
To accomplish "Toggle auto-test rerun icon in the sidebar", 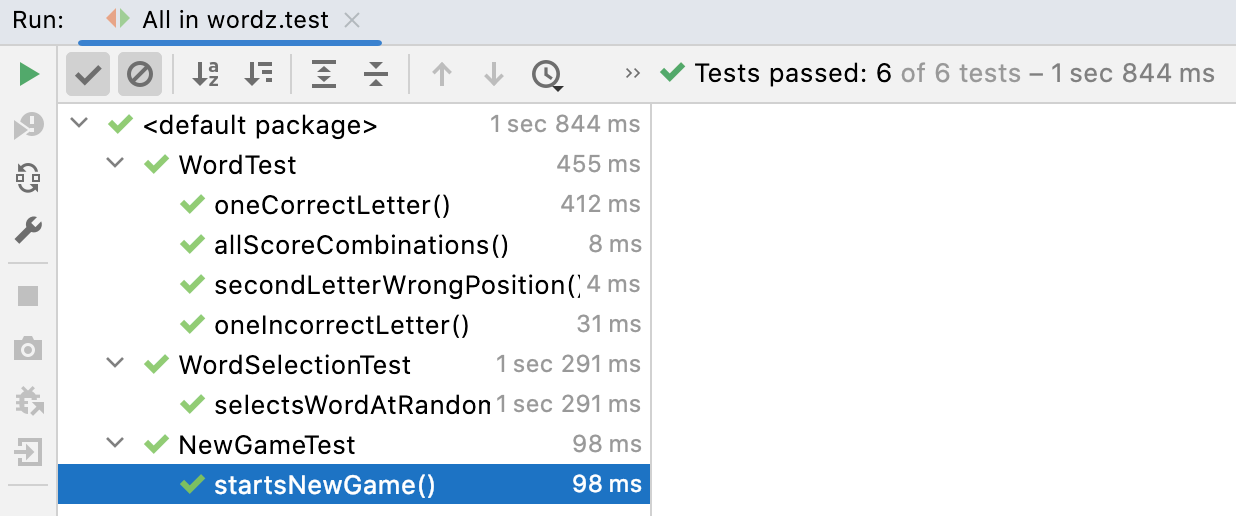I will 29,179.
